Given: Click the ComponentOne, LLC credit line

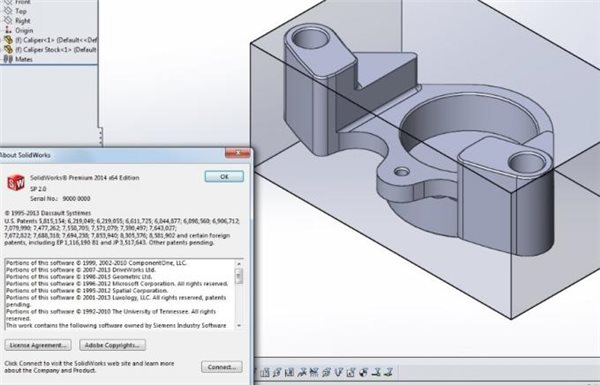Looking at the screenshot, I should 96,263.
